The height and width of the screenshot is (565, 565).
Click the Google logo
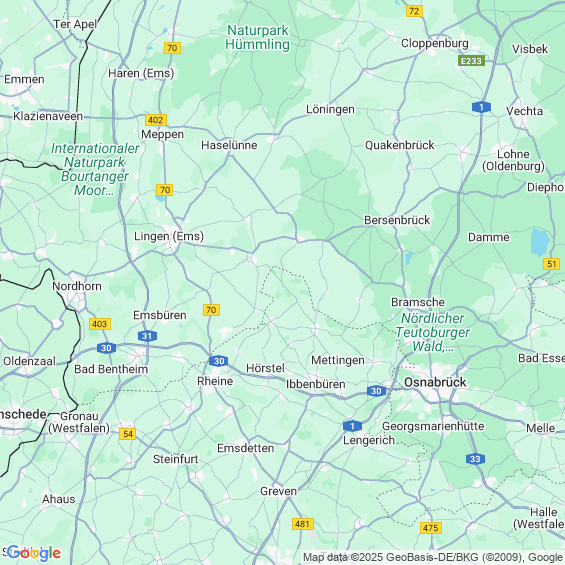coord(34,553)
